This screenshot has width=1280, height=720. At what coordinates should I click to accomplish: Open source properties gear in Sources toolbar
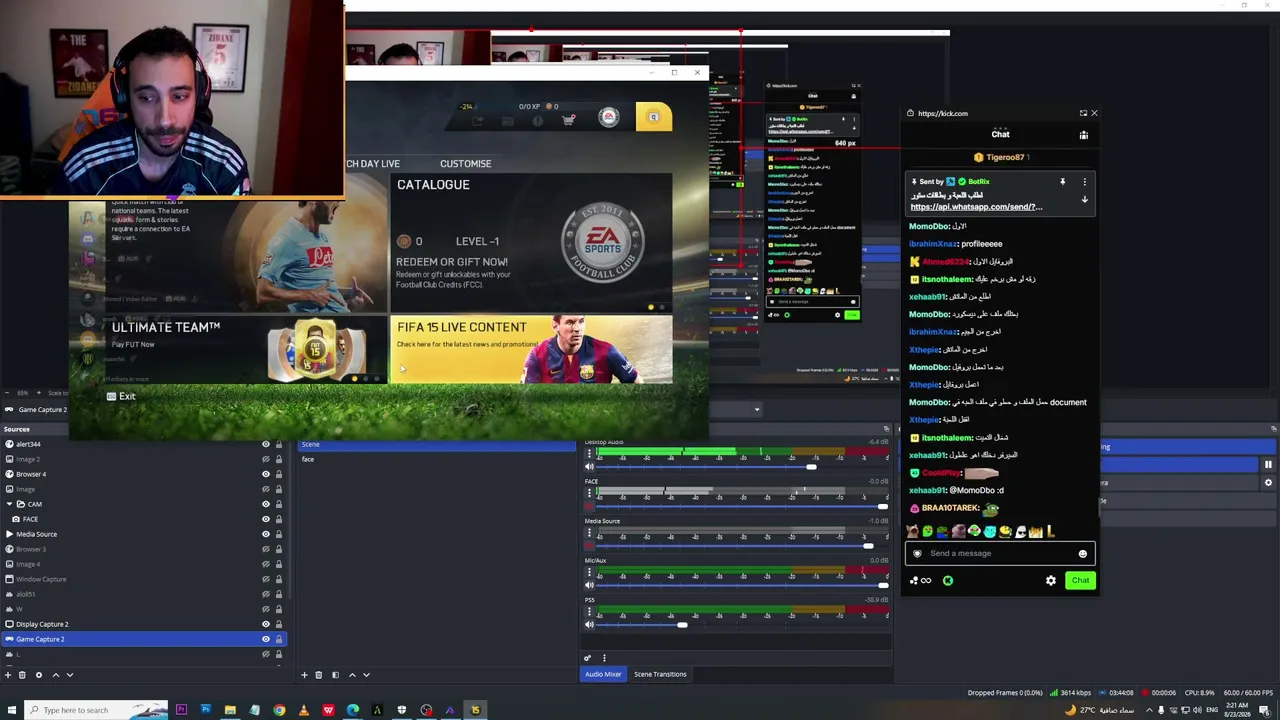[39, 675]
